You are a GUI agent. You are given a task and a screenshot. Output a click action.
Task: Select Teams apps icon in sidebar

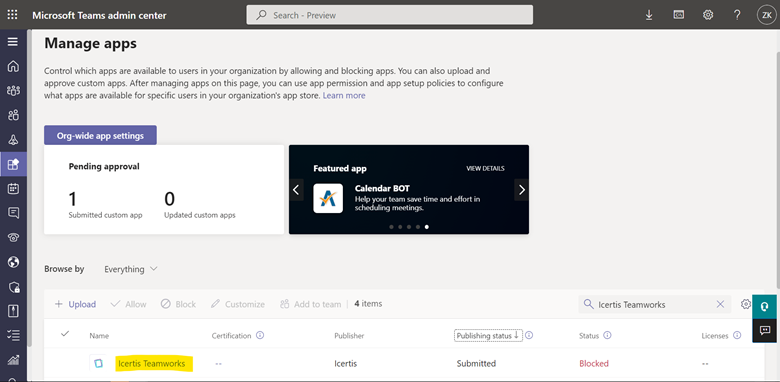(13, 164)
